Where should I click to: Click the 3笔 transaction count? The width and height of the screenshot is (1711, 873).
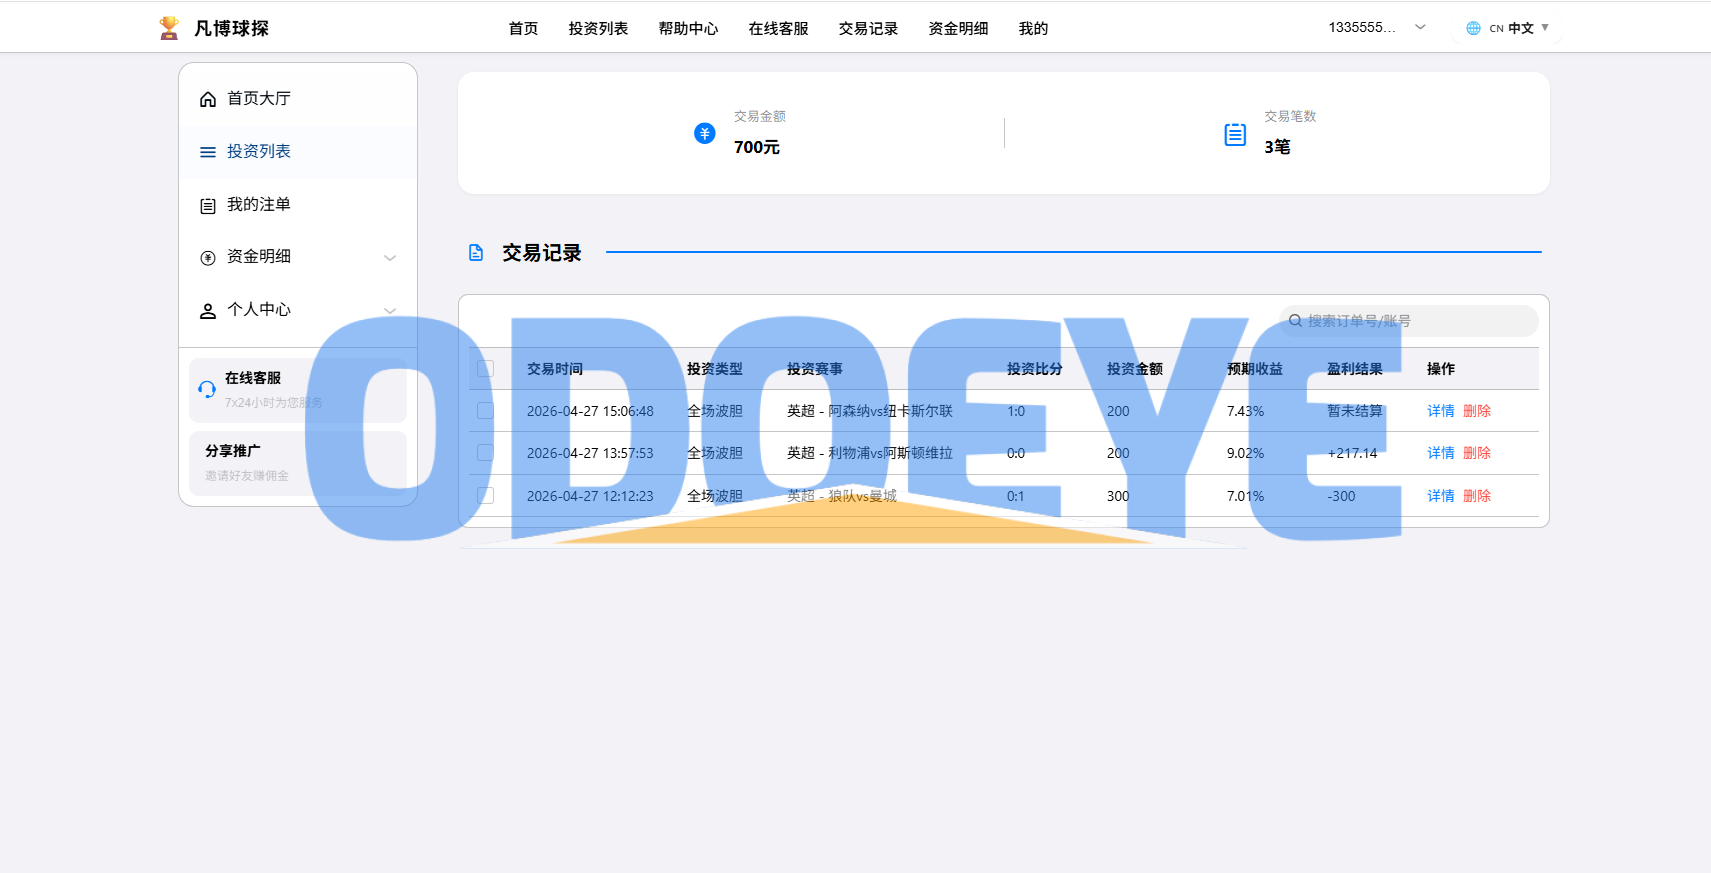(1277, 147)
